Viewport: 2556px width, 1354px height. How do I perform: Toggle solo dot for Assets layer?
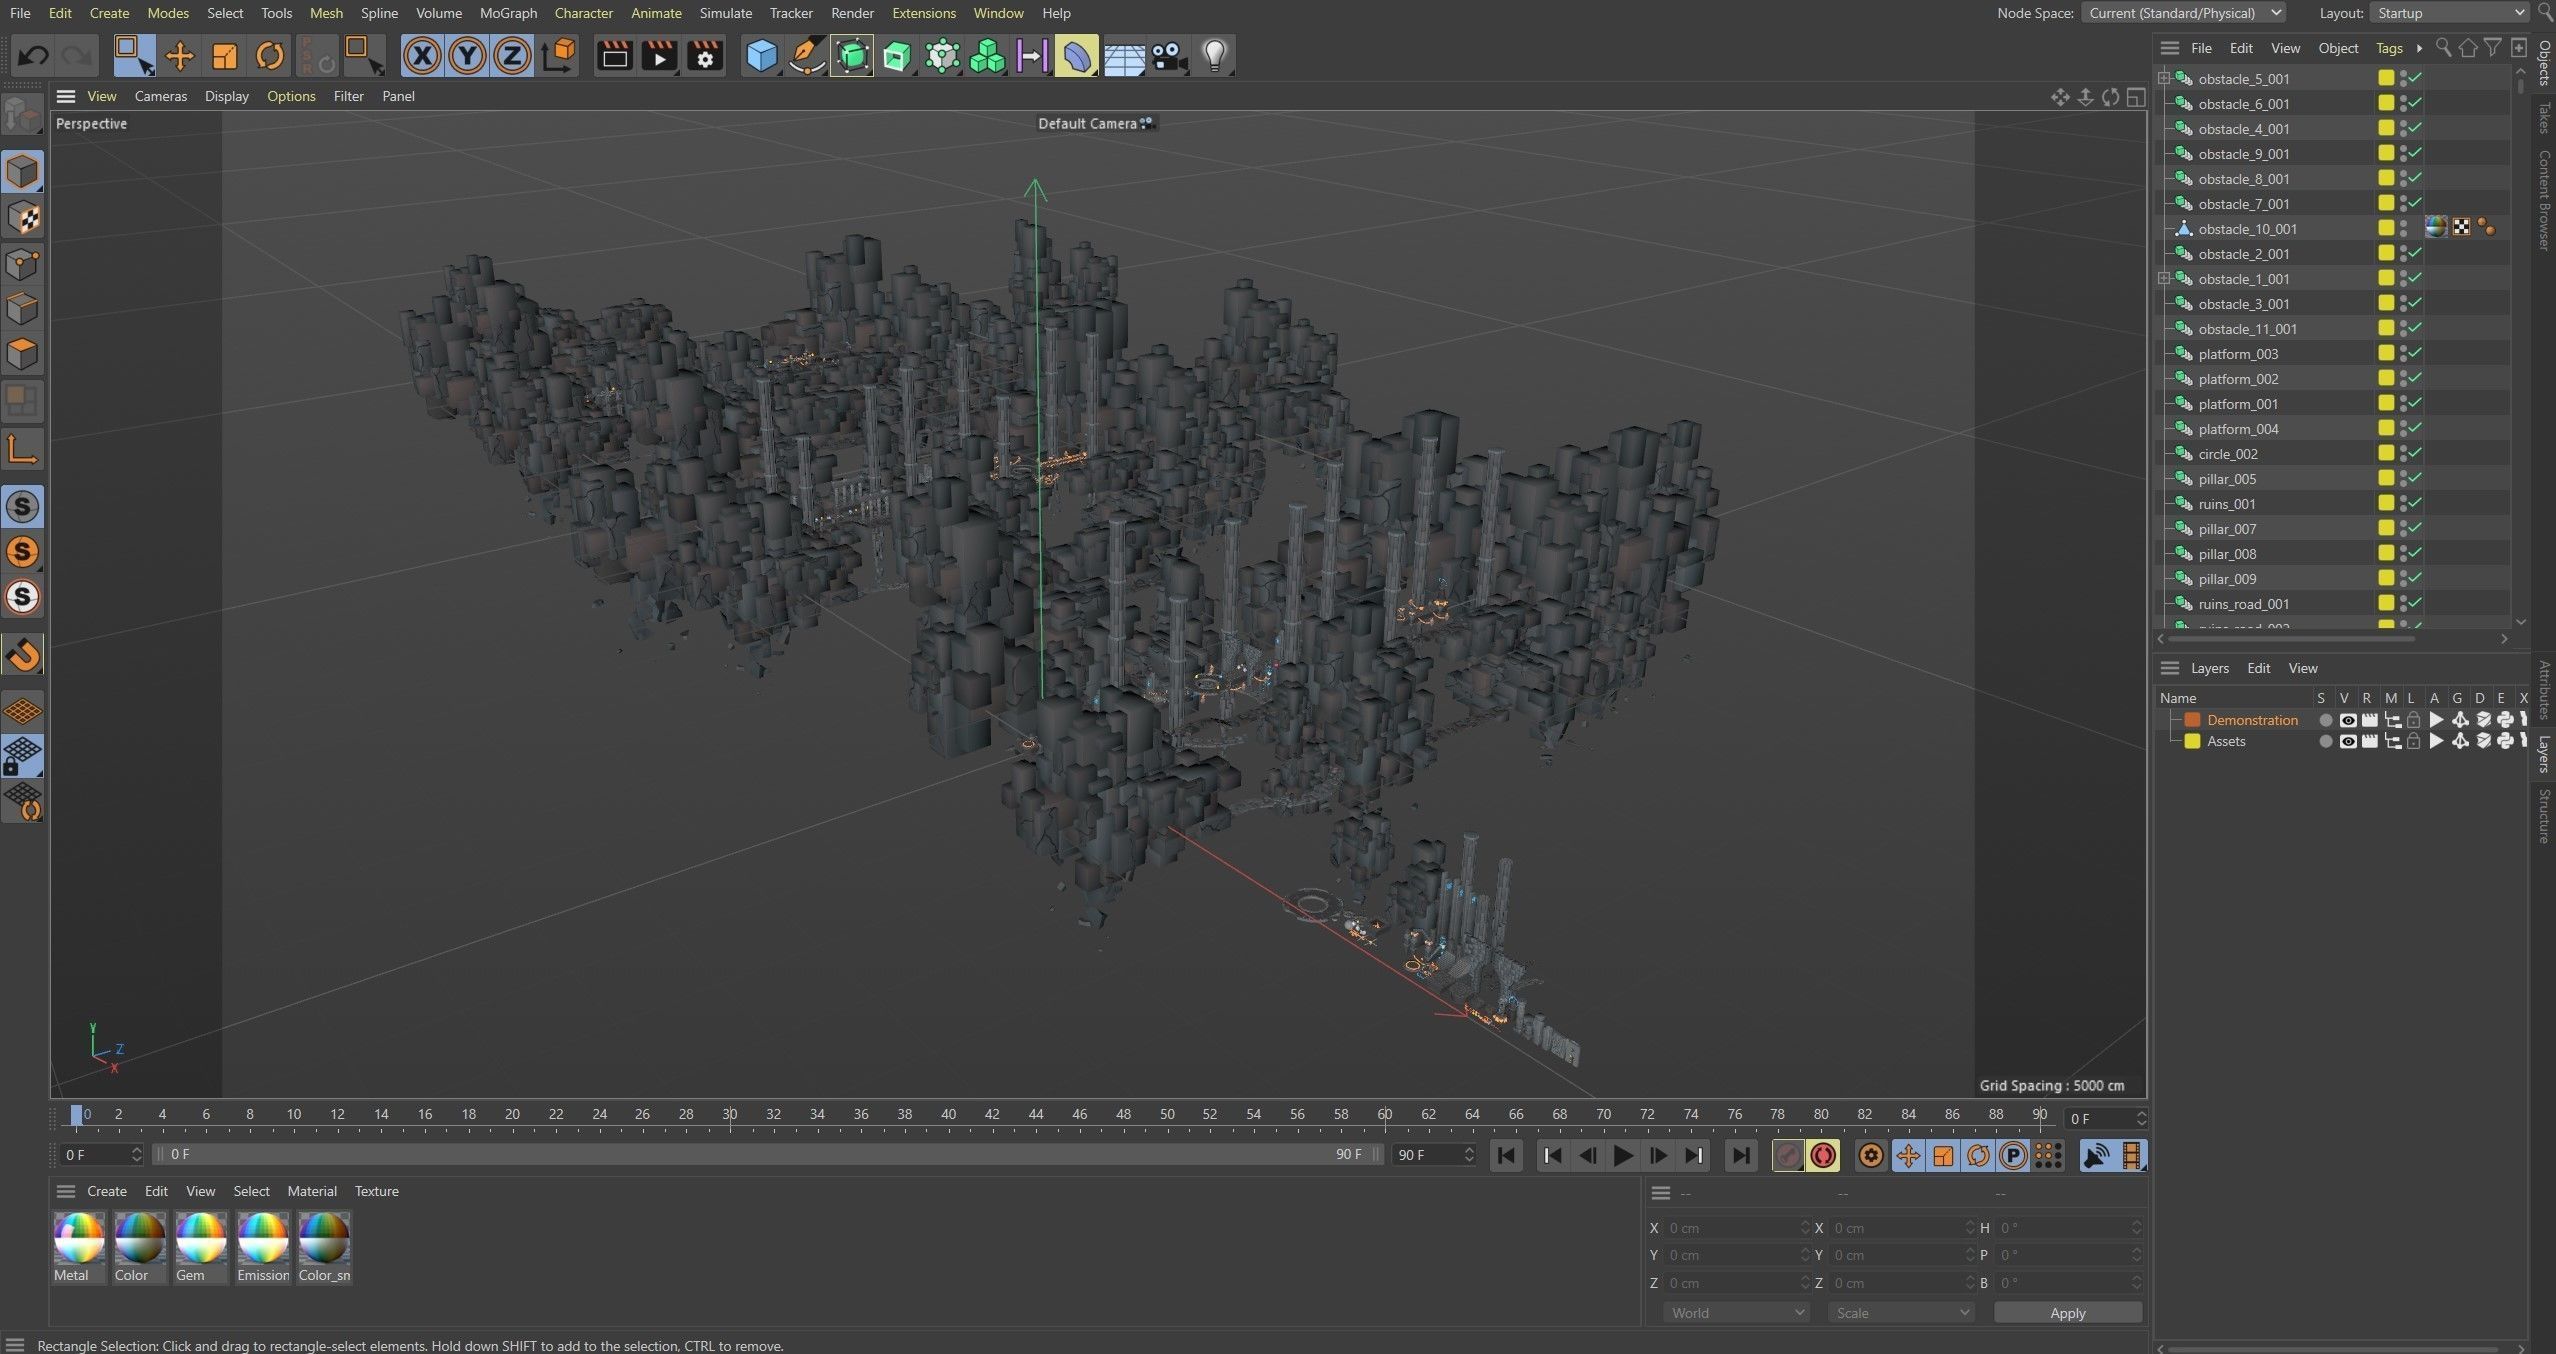2325,741
